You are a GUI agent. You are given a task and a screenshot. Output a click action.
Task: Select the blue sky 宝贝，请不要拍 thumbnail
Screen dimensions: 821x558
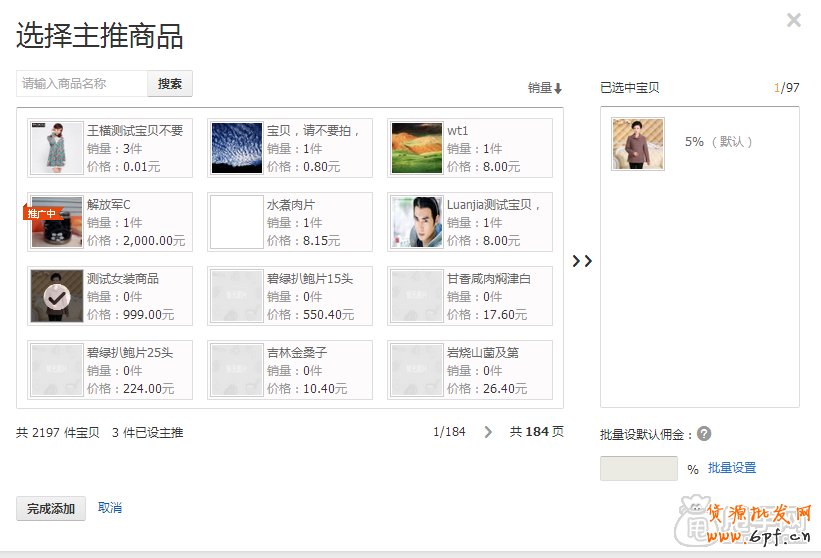pyautogui.click(x=237, y=148)
